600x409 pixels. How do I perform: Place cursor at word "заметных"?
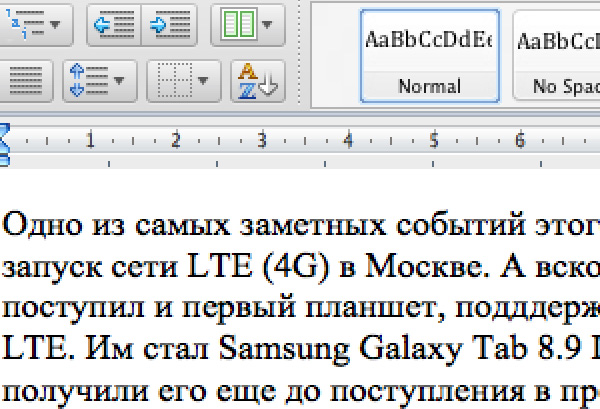tap(313, 226)
